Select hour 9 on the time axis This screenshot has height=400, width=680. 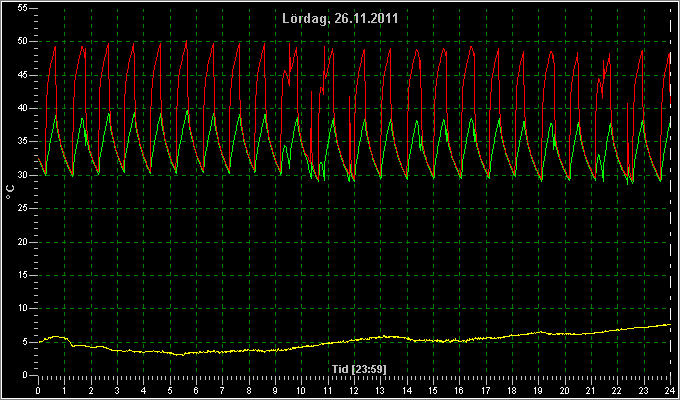pos(275,390)
